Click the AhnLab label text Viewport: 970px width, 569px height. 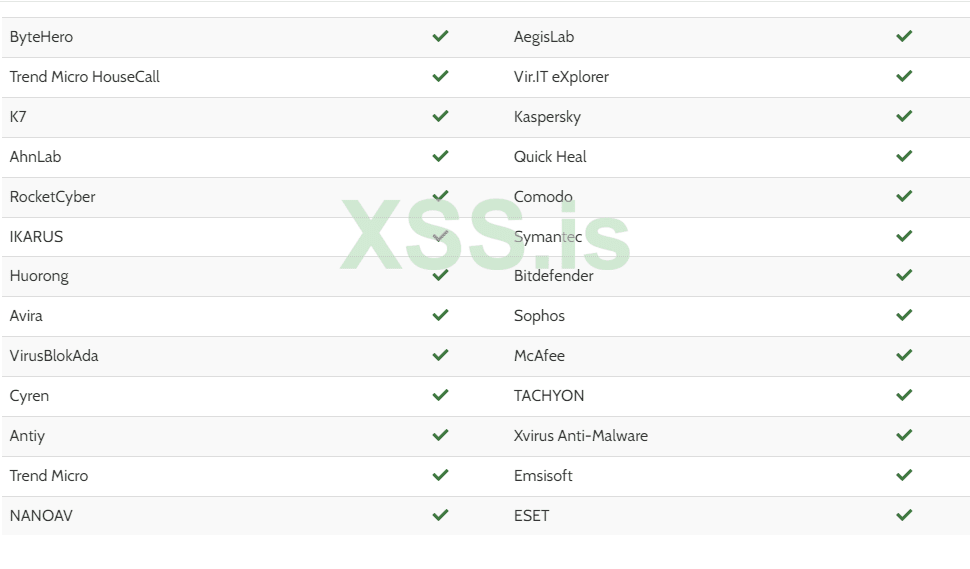pos(36,157)
